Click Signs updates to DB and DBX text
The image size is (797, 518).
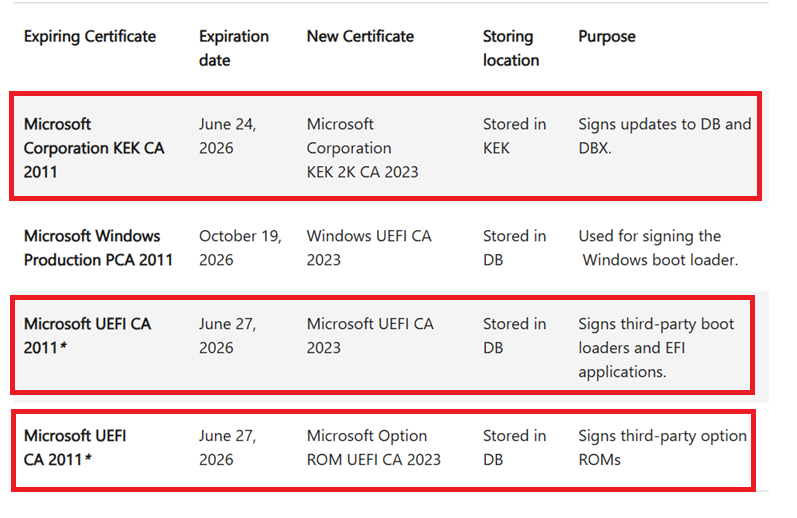tap(665, 136)
